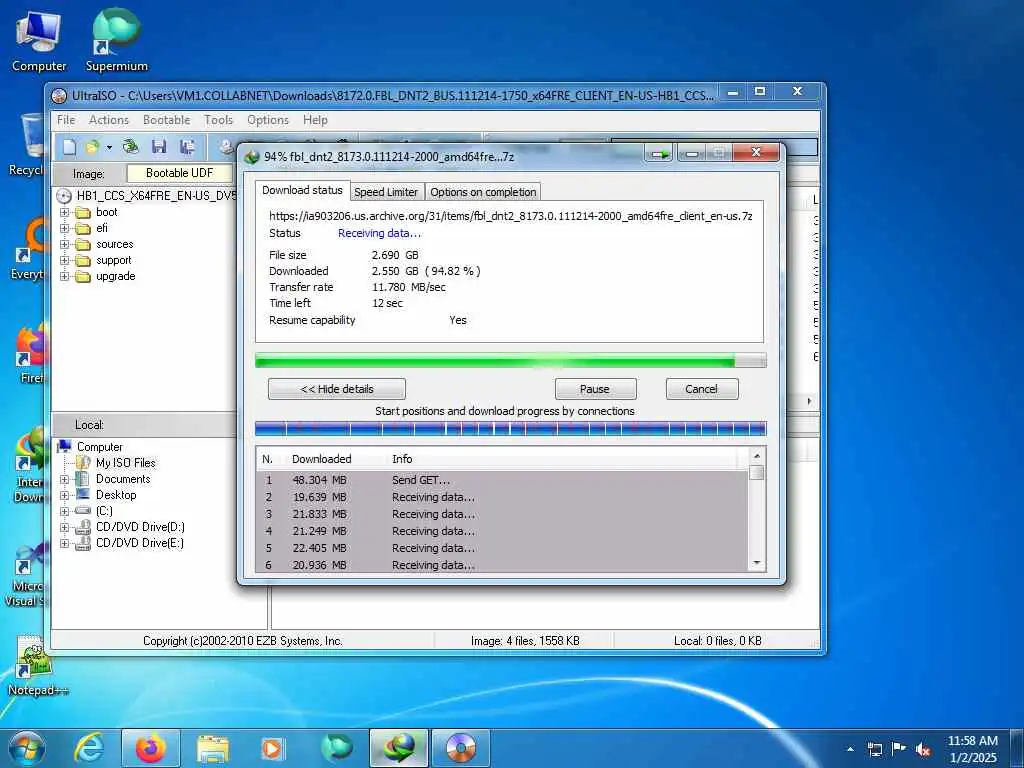Click the green arrow button in download dialog title bar
Viewport: 1024px width, 768px height.
tap(660, 155)
